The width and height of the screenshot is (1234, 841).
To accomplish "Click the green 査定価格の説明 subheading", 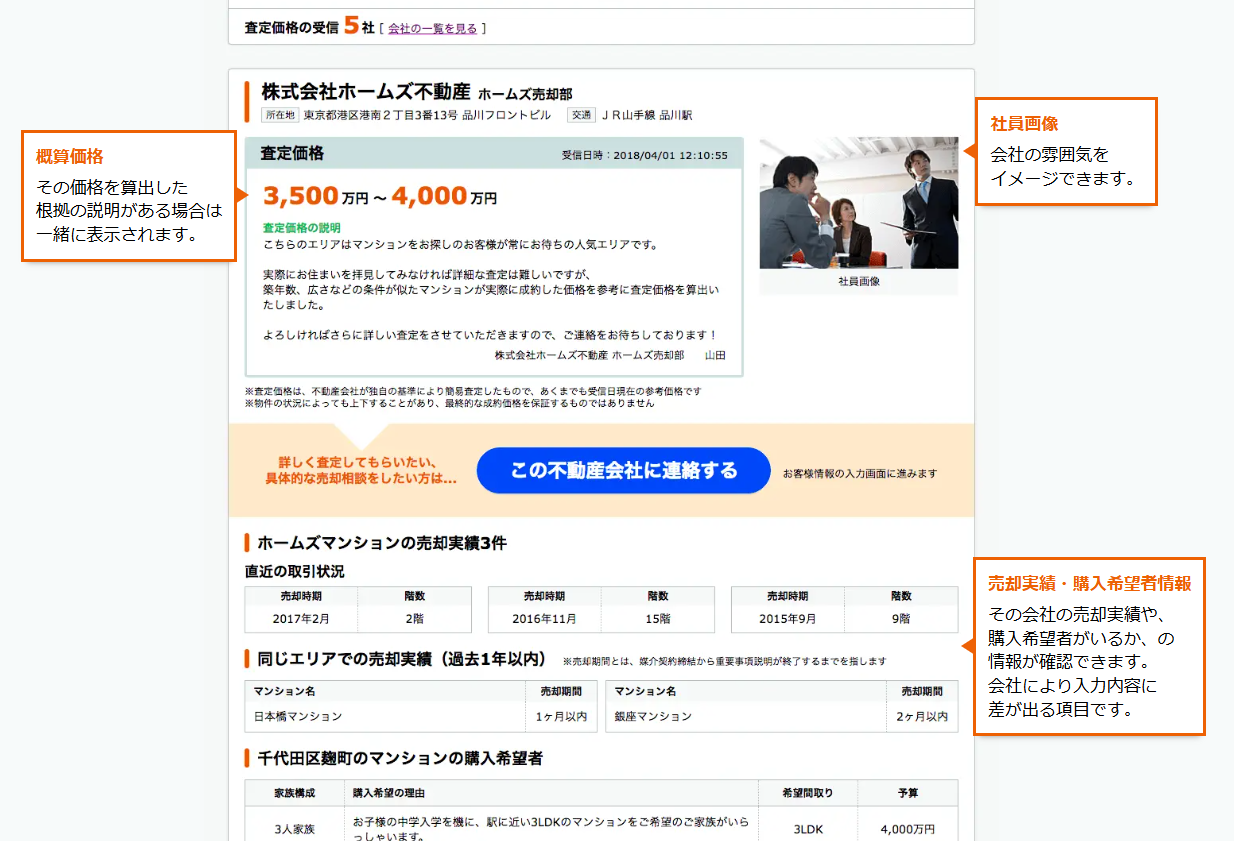I will point(301,228).
